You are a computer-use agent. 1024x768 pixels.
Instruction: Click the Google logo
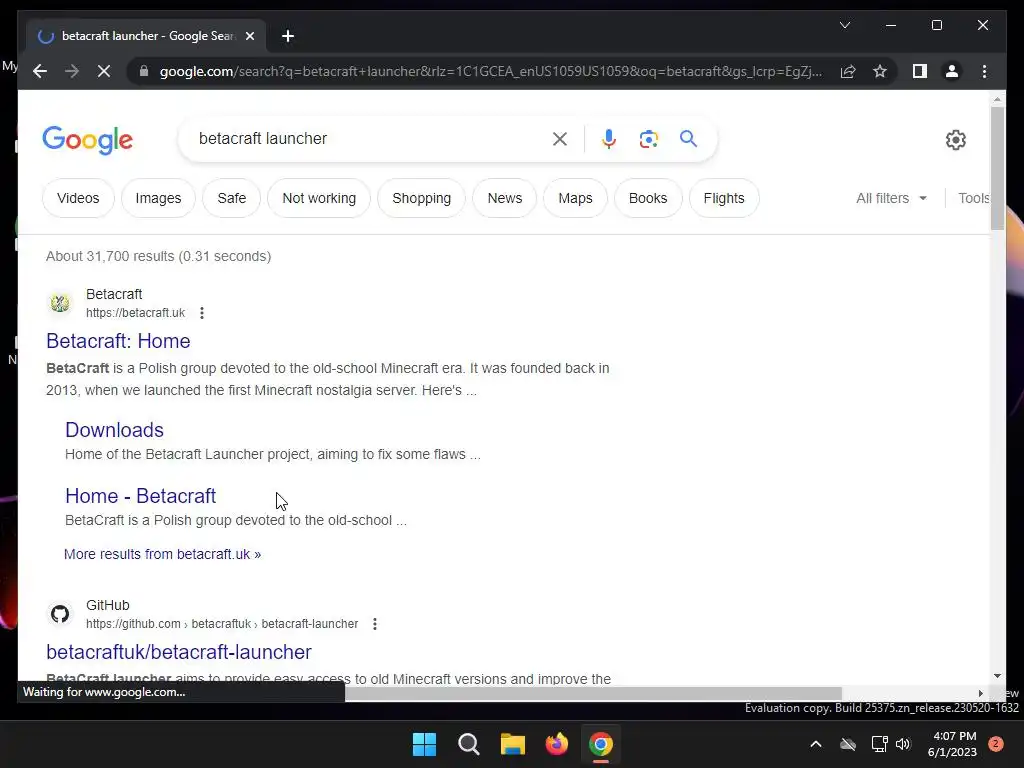(x=88, y=140)
